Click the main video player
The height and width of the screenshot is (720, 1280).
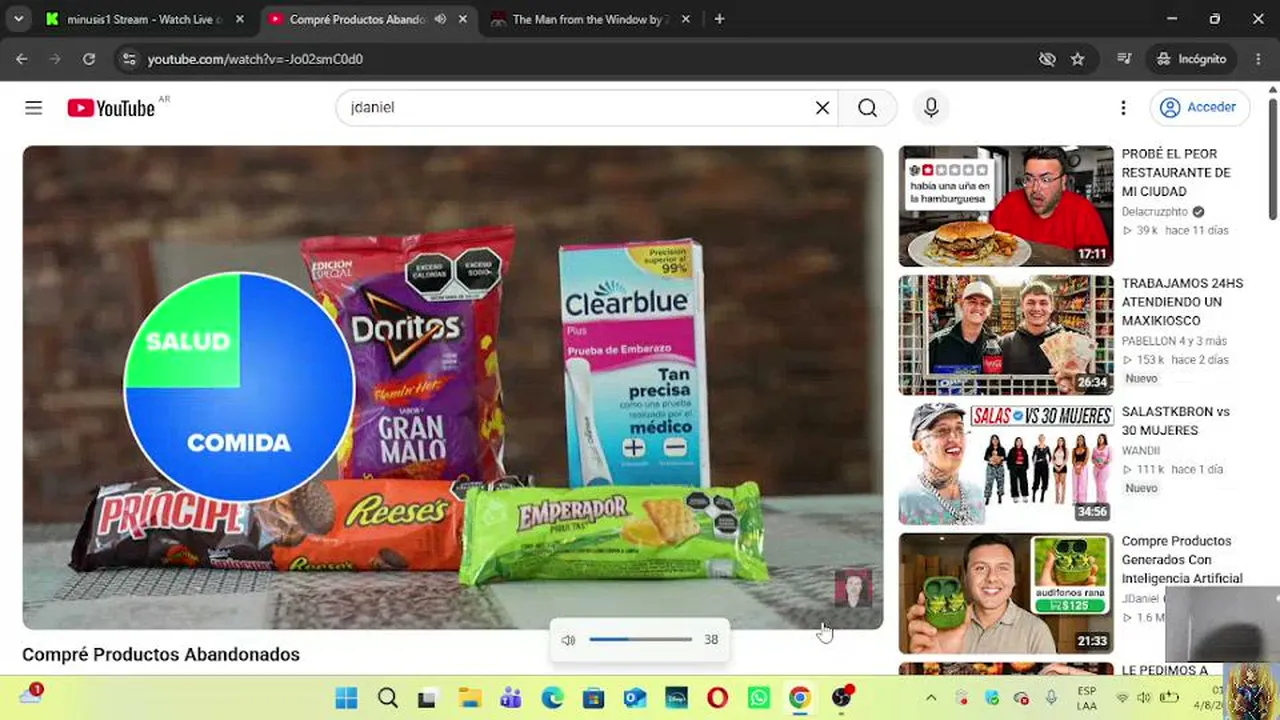tap(453, 388)
